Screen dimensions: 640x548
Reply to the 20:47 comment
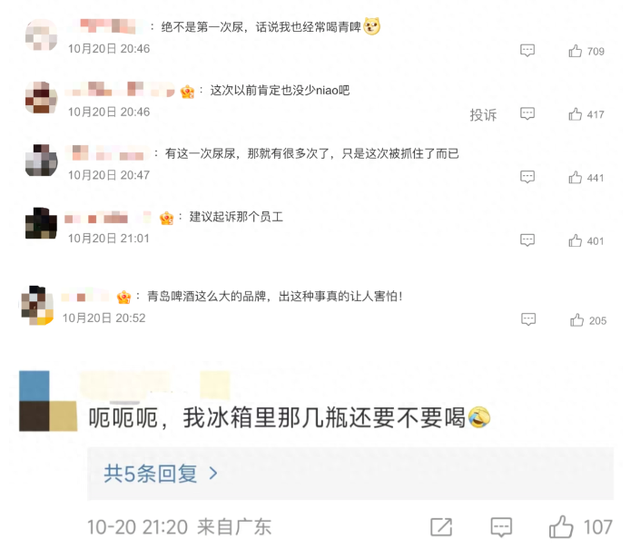(x=527, y=177)
